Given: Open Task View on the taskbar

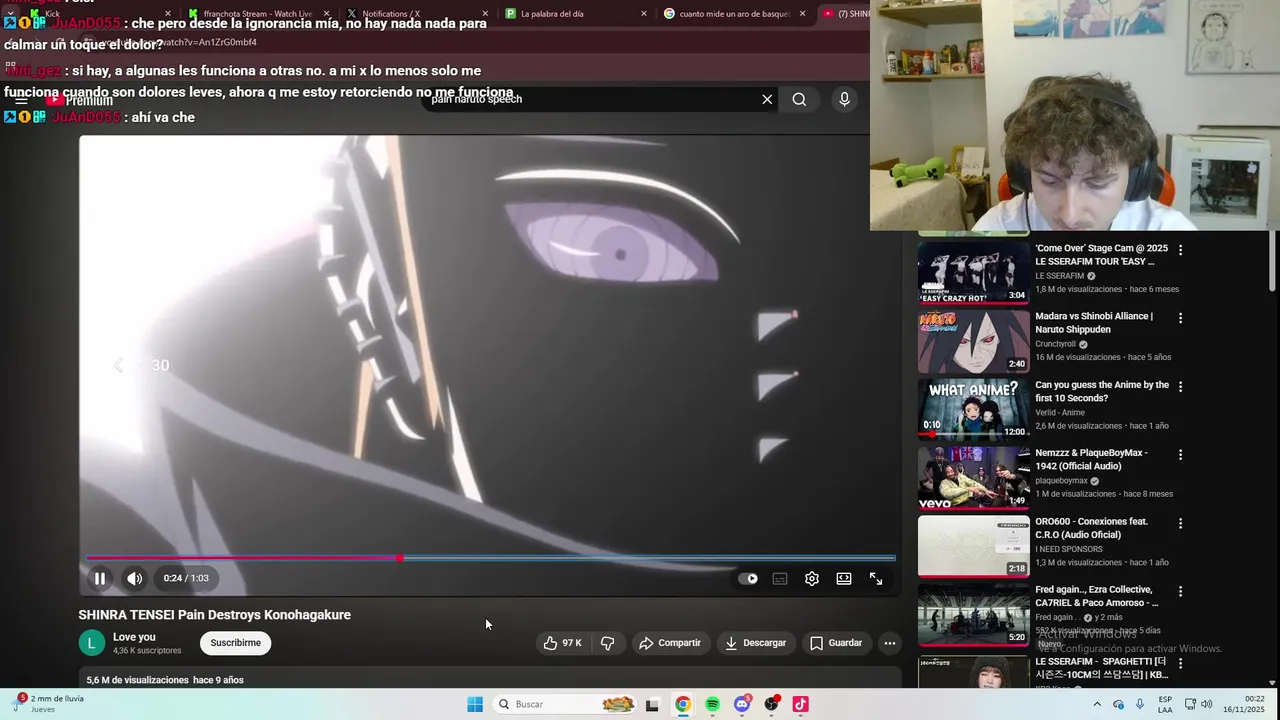Looking at the screenshot, I should 652,704.
